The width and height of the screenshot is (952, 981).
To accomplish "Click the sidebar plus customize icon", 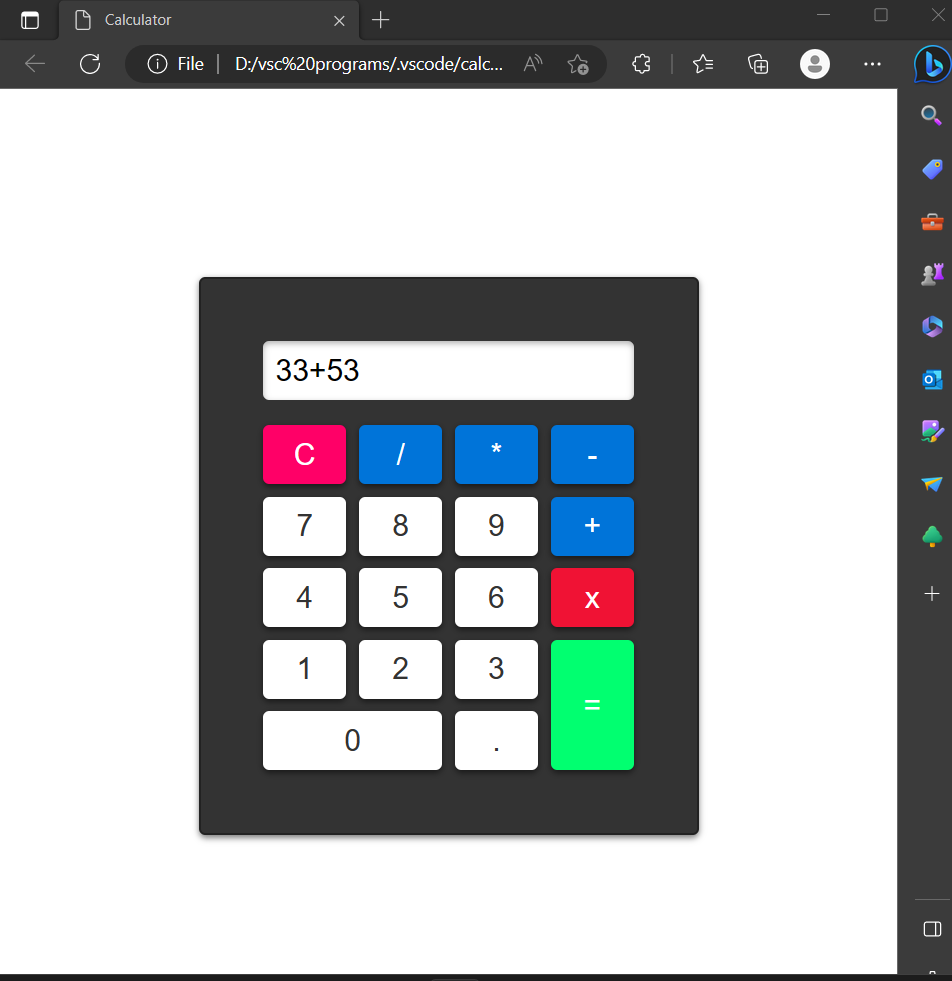I will [x=932, y=593].
